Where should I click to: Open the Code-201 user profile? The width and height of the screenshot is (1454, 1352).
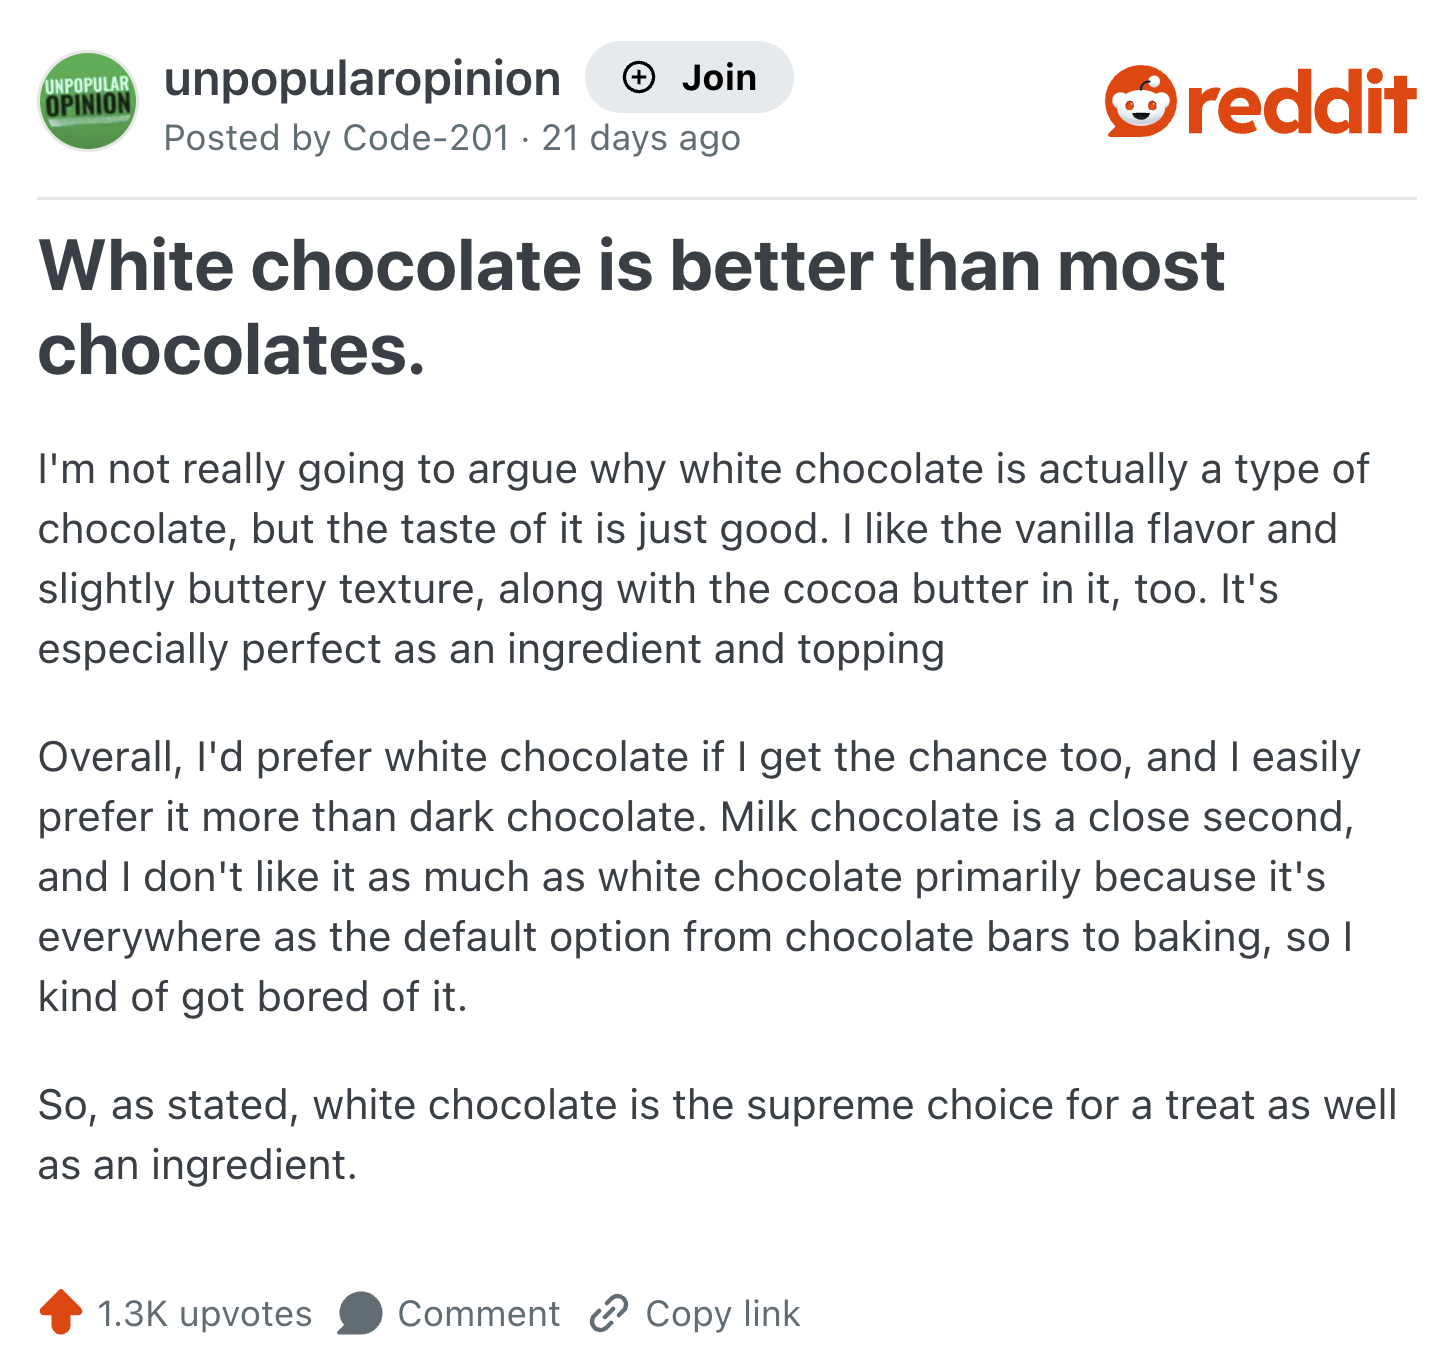[427, 138]
